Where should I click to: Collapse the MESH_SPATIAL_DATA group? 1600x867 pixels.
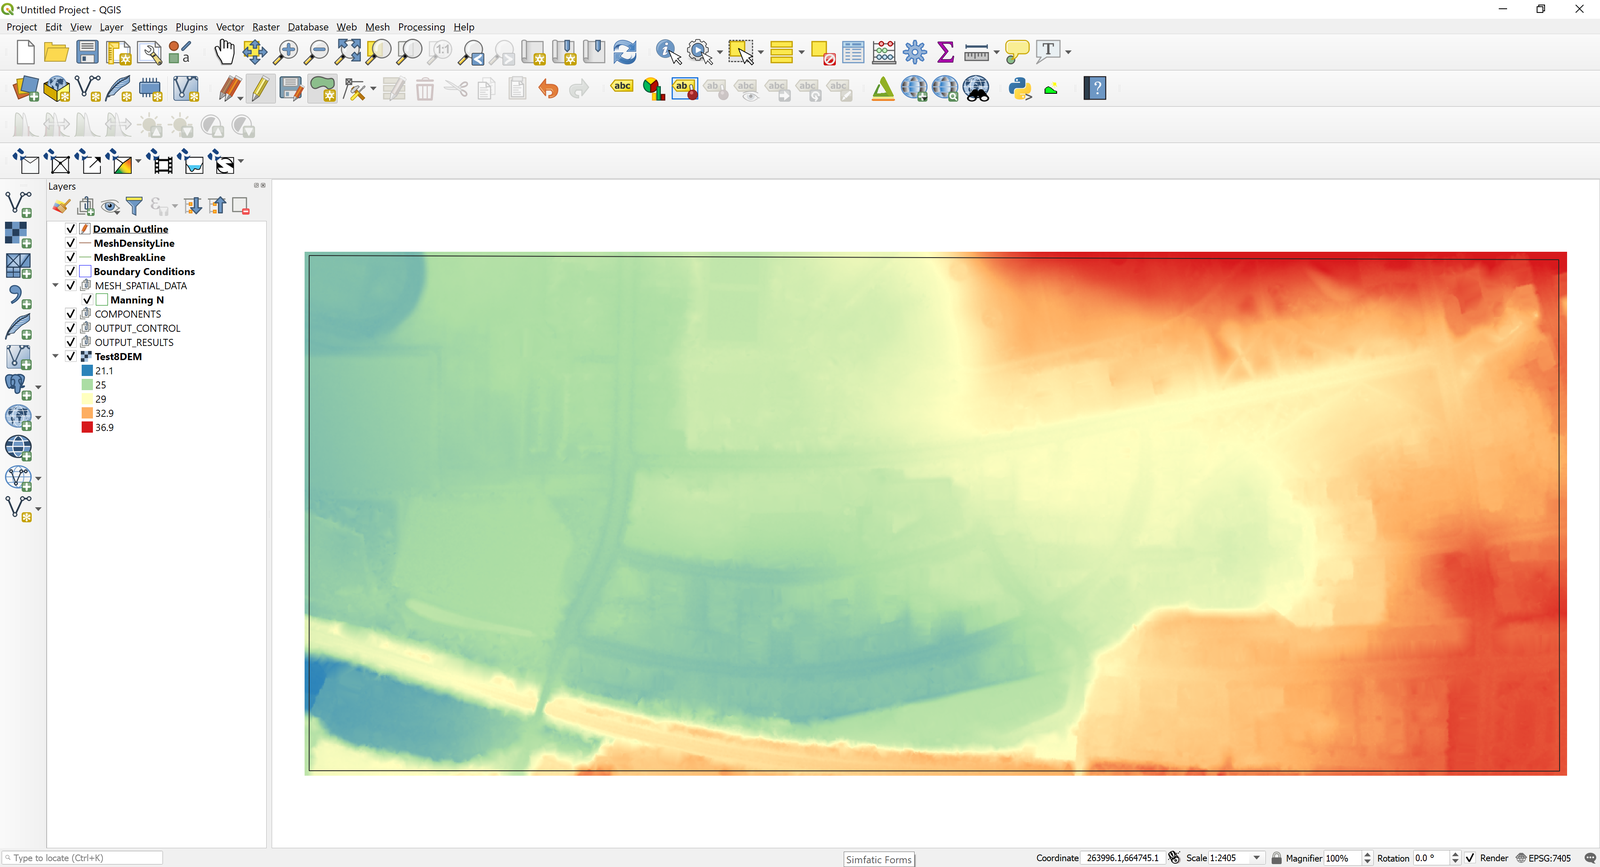click(56, 286)
